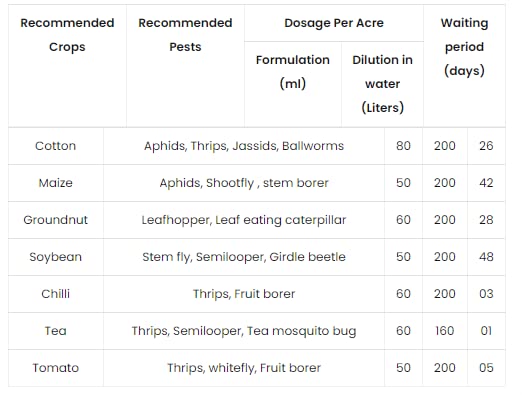Click the 160 dilution value for Tea

coord(444,331)
